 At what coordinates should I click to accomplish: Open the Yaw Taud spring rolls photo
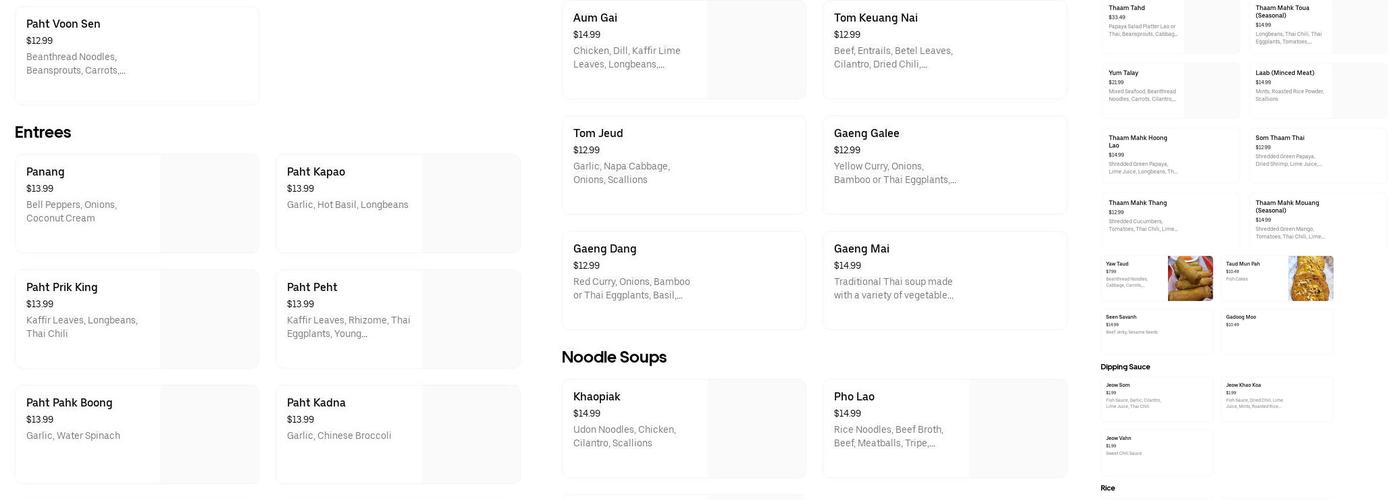[x=1190, y=278]
